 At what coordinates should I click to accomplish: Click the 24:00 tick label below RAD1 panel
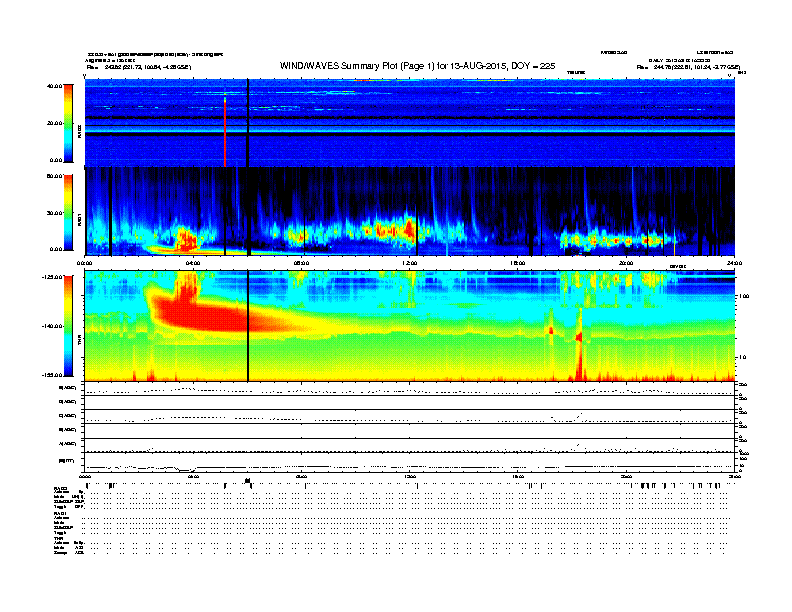pyautogui.click(x=734, y=263)
